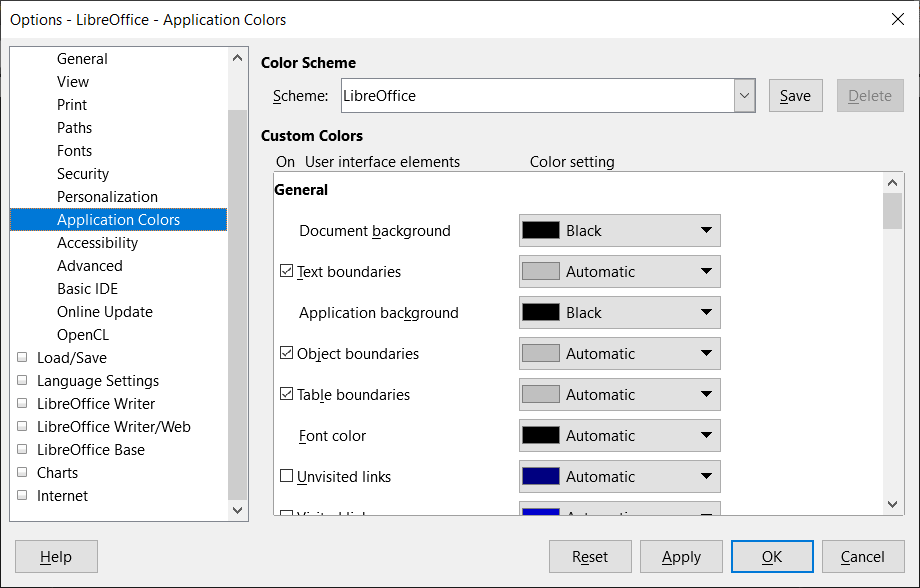Click the gray Object boundaries color swatch
The height and width of the screenshot is (588, 920).
click(x=540, y=354)
